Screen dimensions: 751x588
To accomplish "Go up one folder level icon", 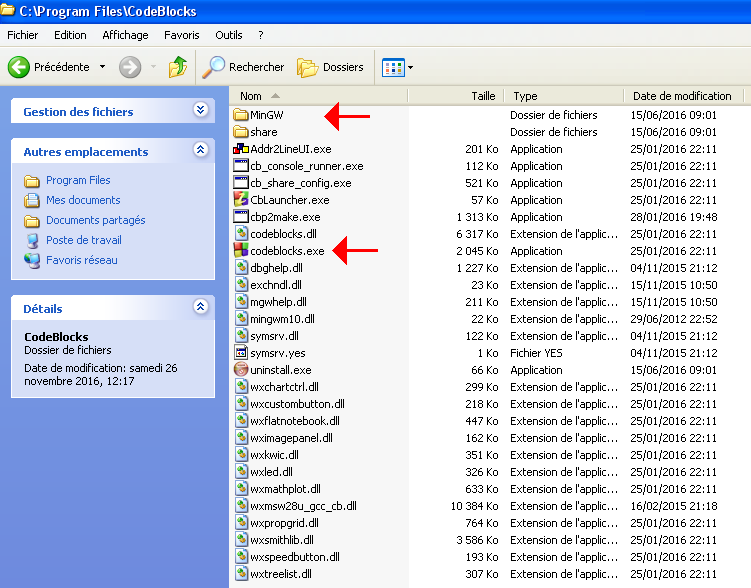I will [178, 67].
